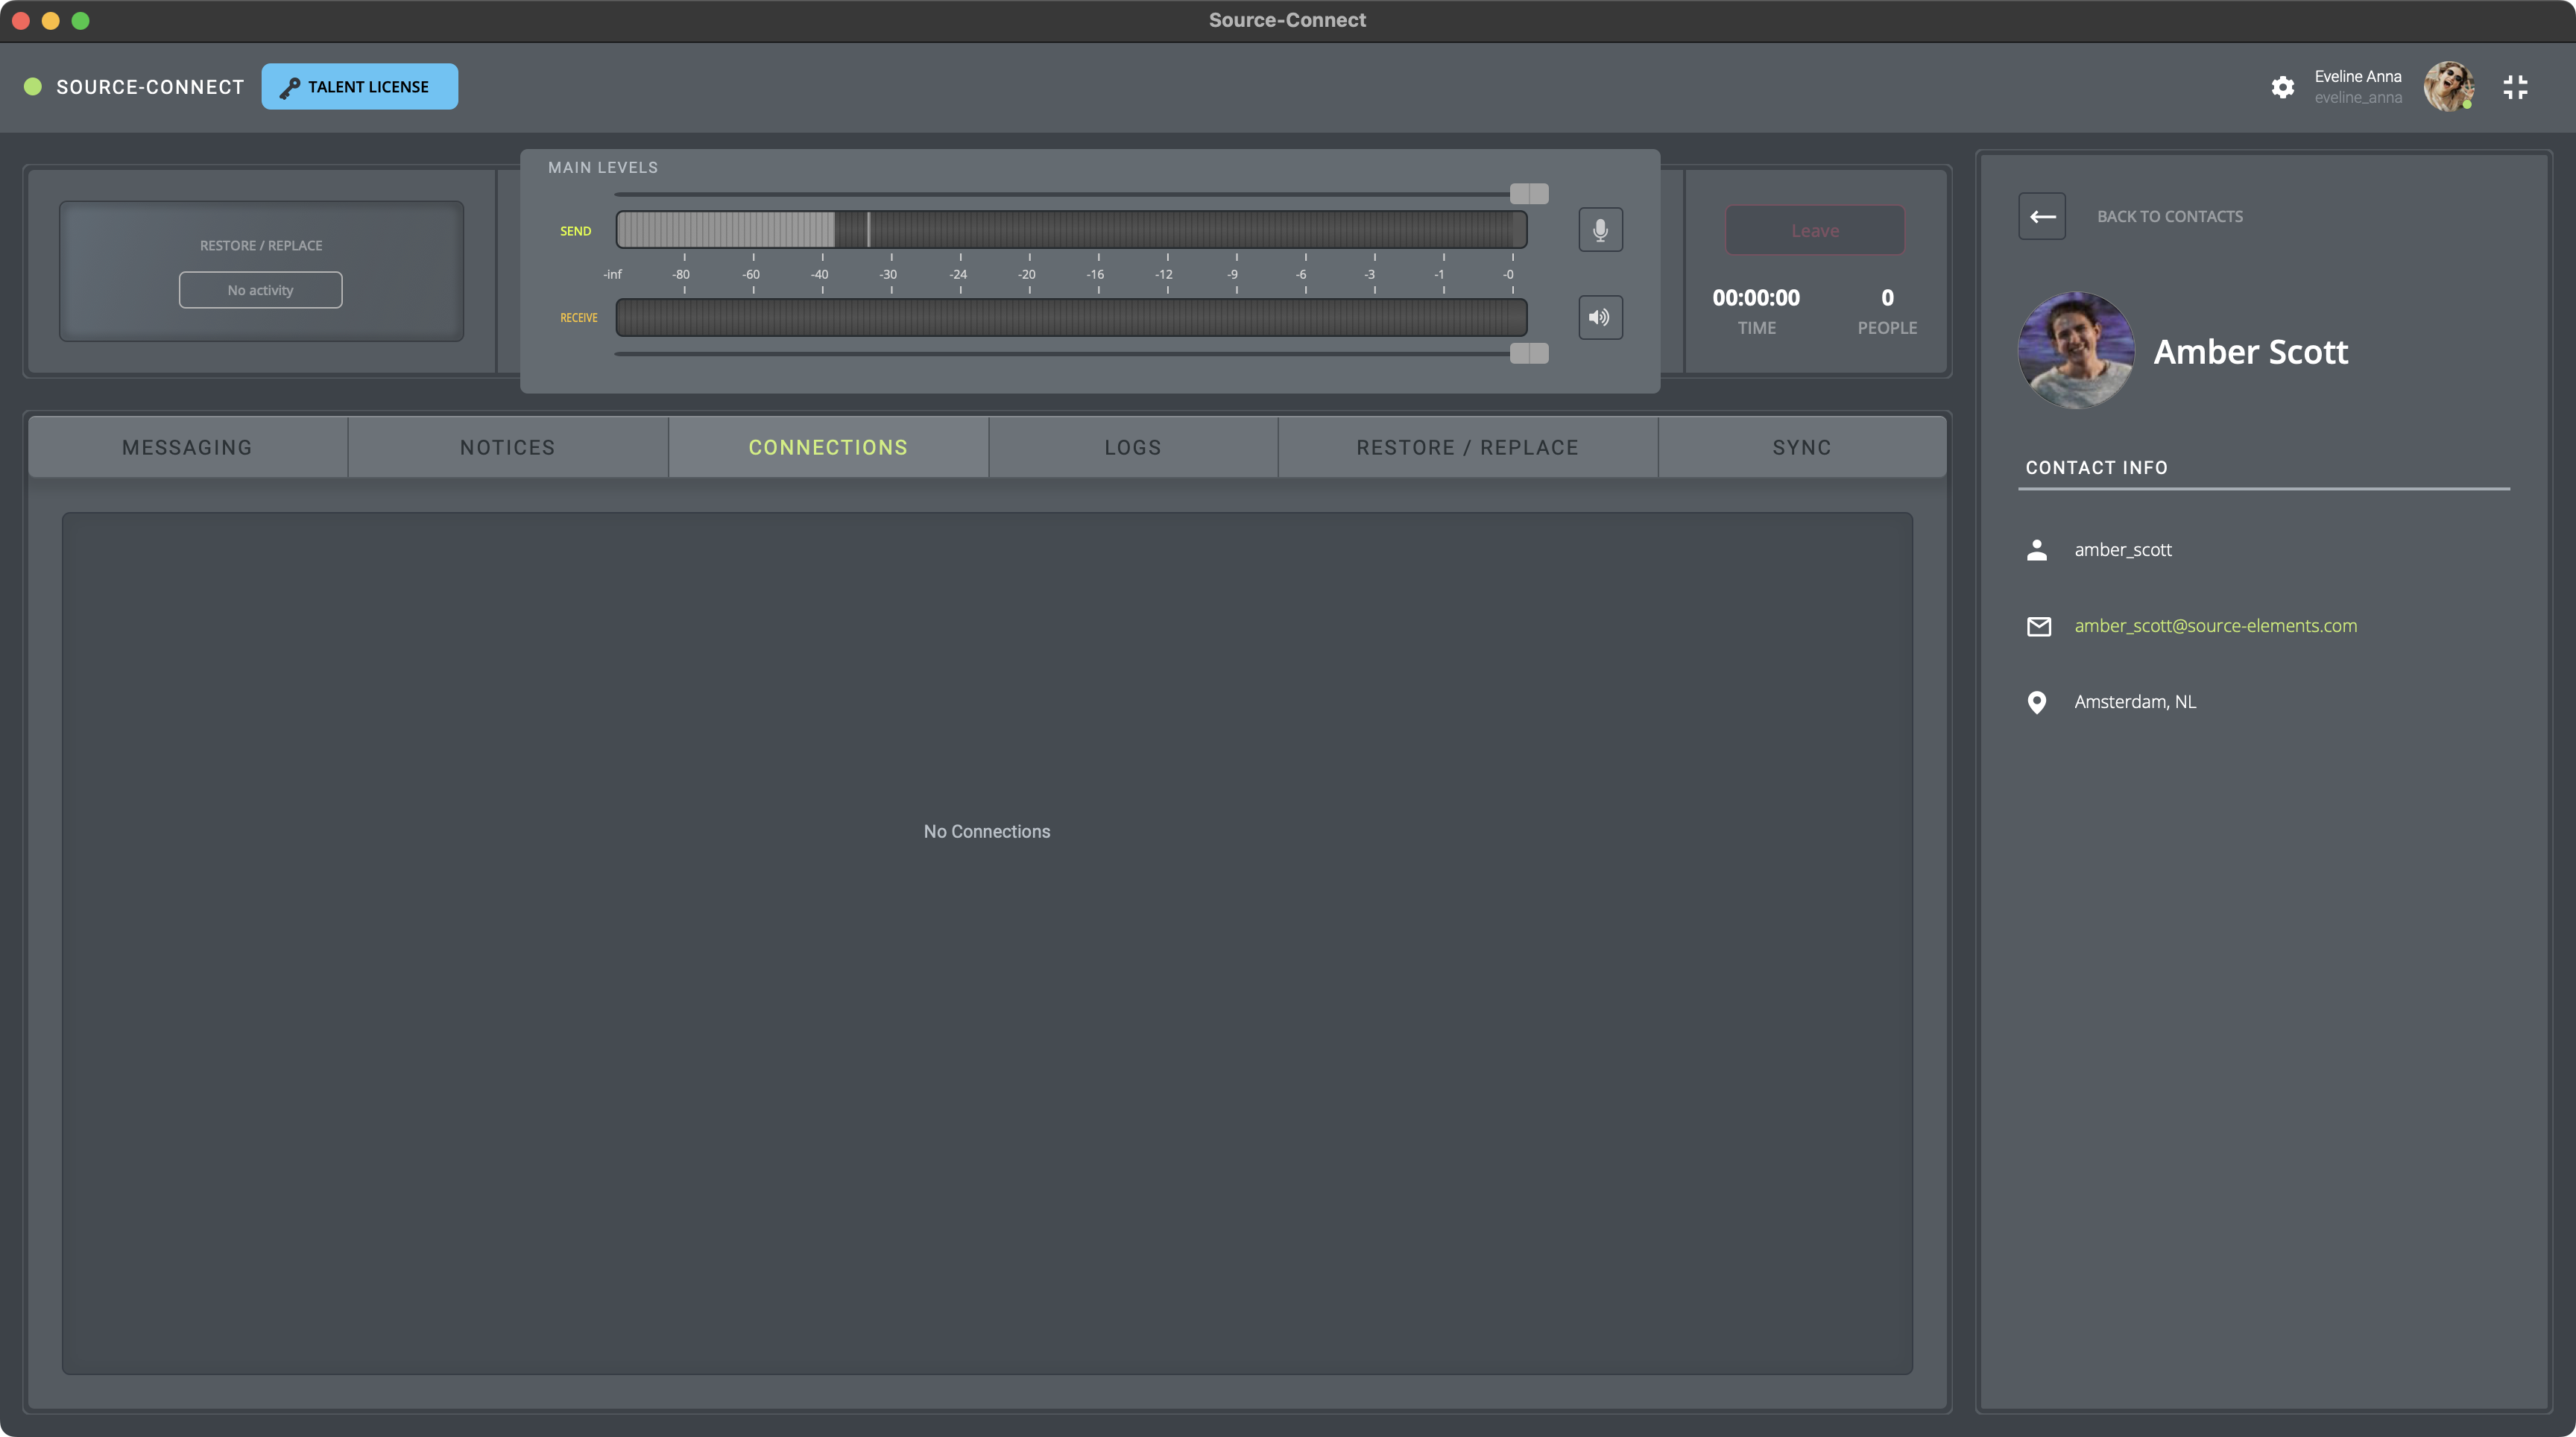The width and height of the screenshot is (2576, 1437).
Task: Click the person username icon
Action: (x=2036, y=550)
